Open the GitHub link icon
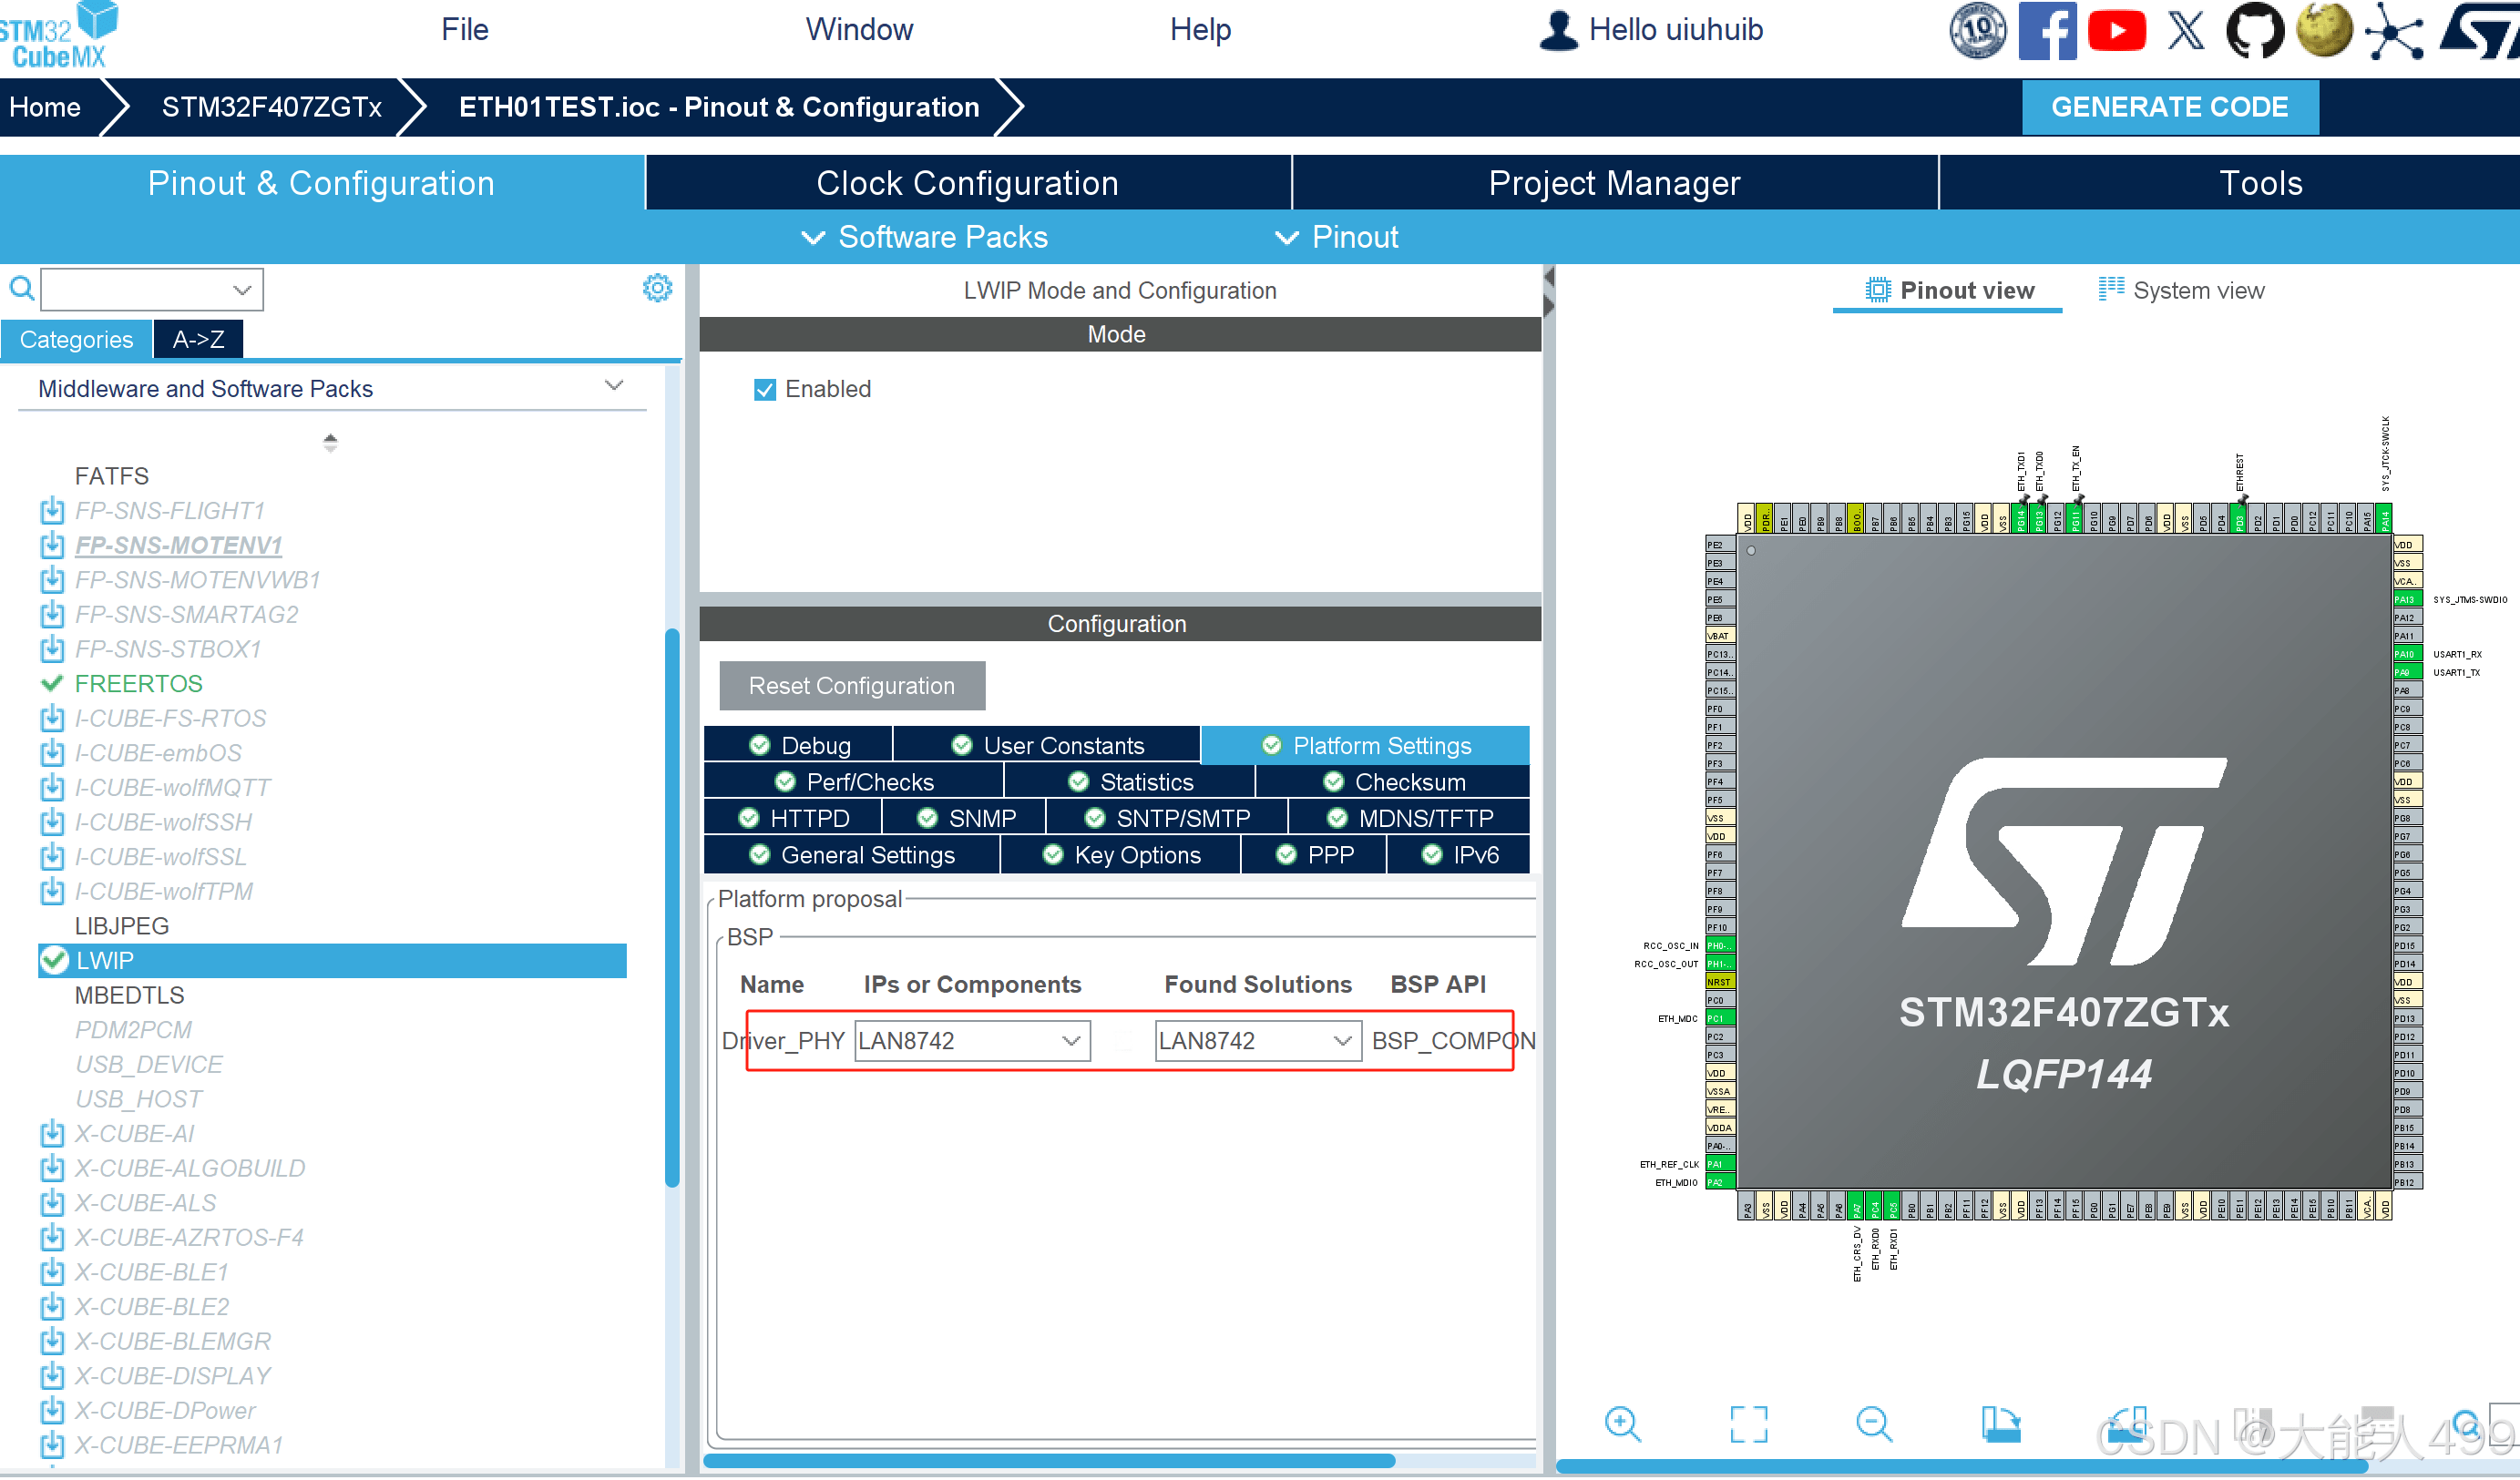 pos(2254,30)
